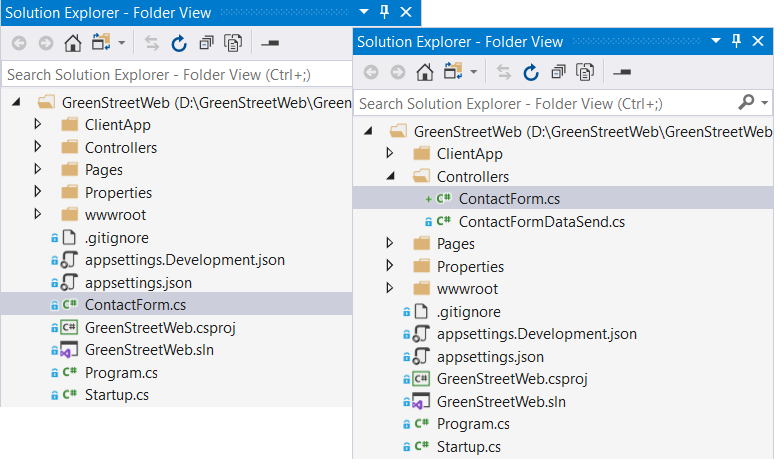784x466 pixels.
Task: Select GreenStreetWeb.sln in left panel
Action: (150, 350)
